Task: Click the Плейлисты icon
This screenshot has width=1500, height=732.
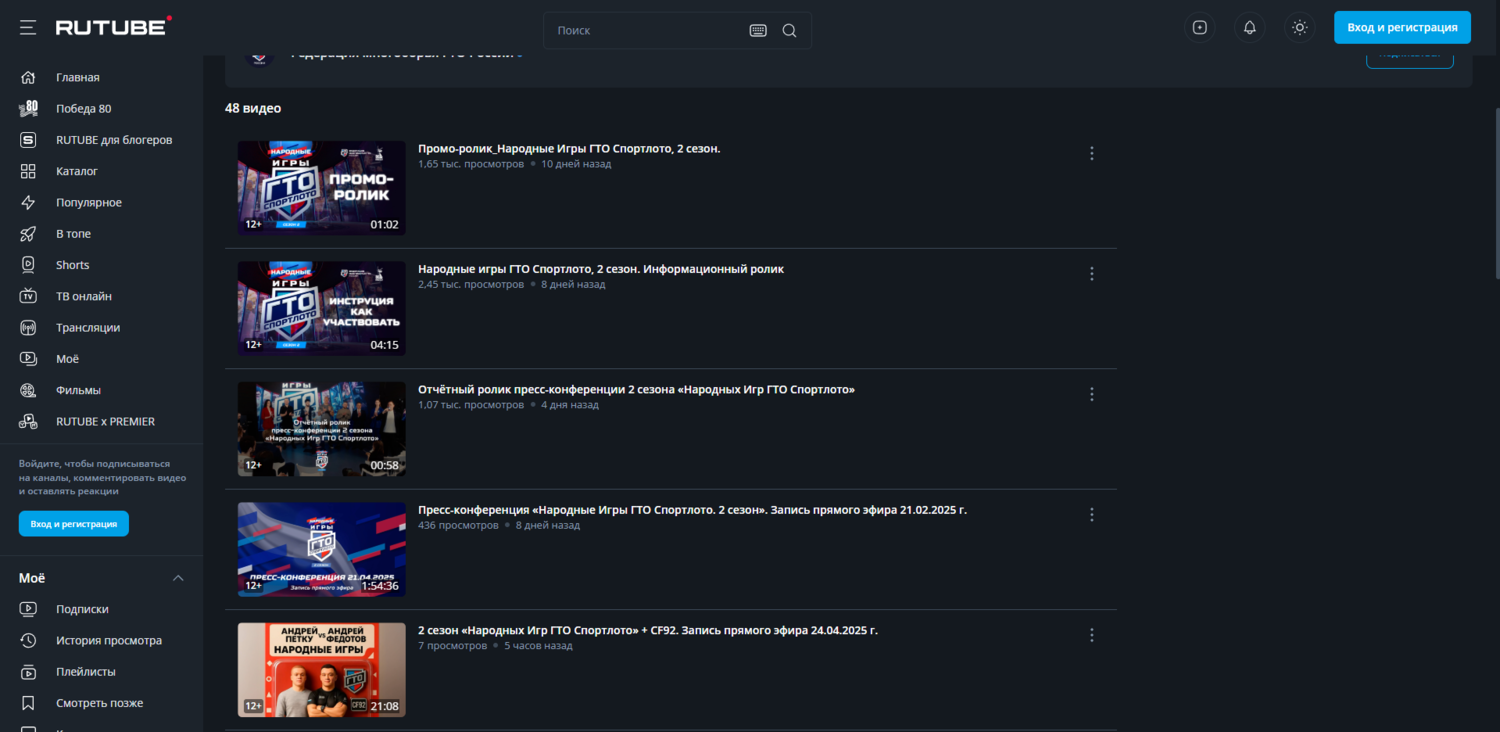Action: [28, 671]
